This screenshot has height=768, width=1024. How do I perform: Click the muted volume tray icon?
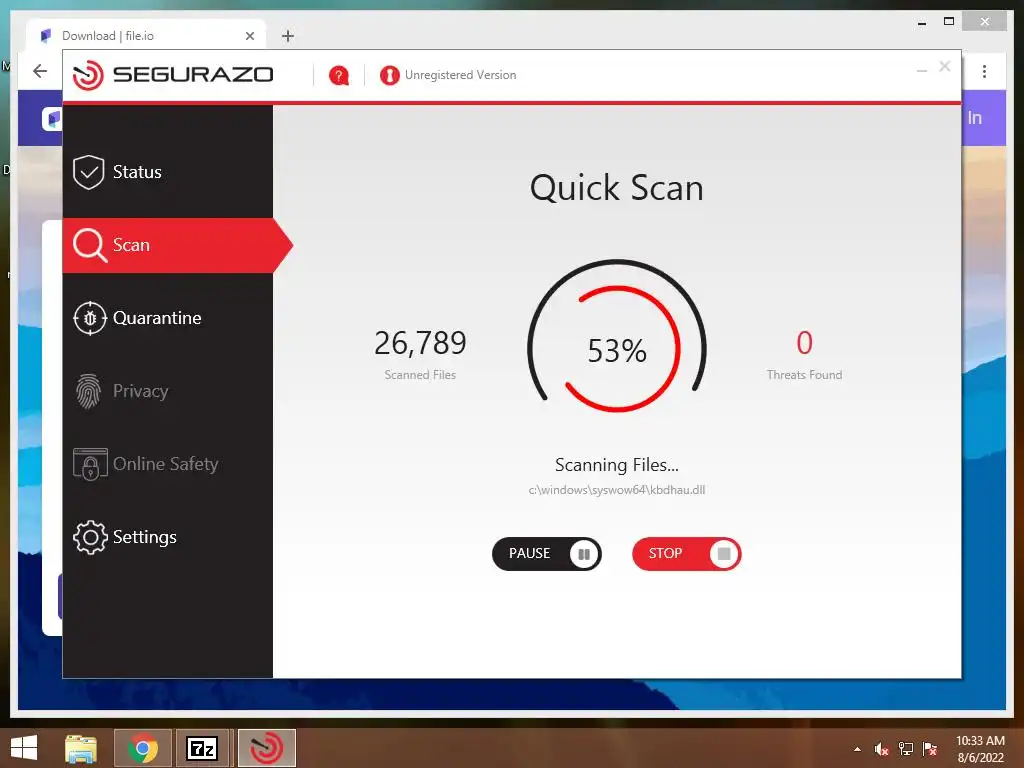point(882,749)
